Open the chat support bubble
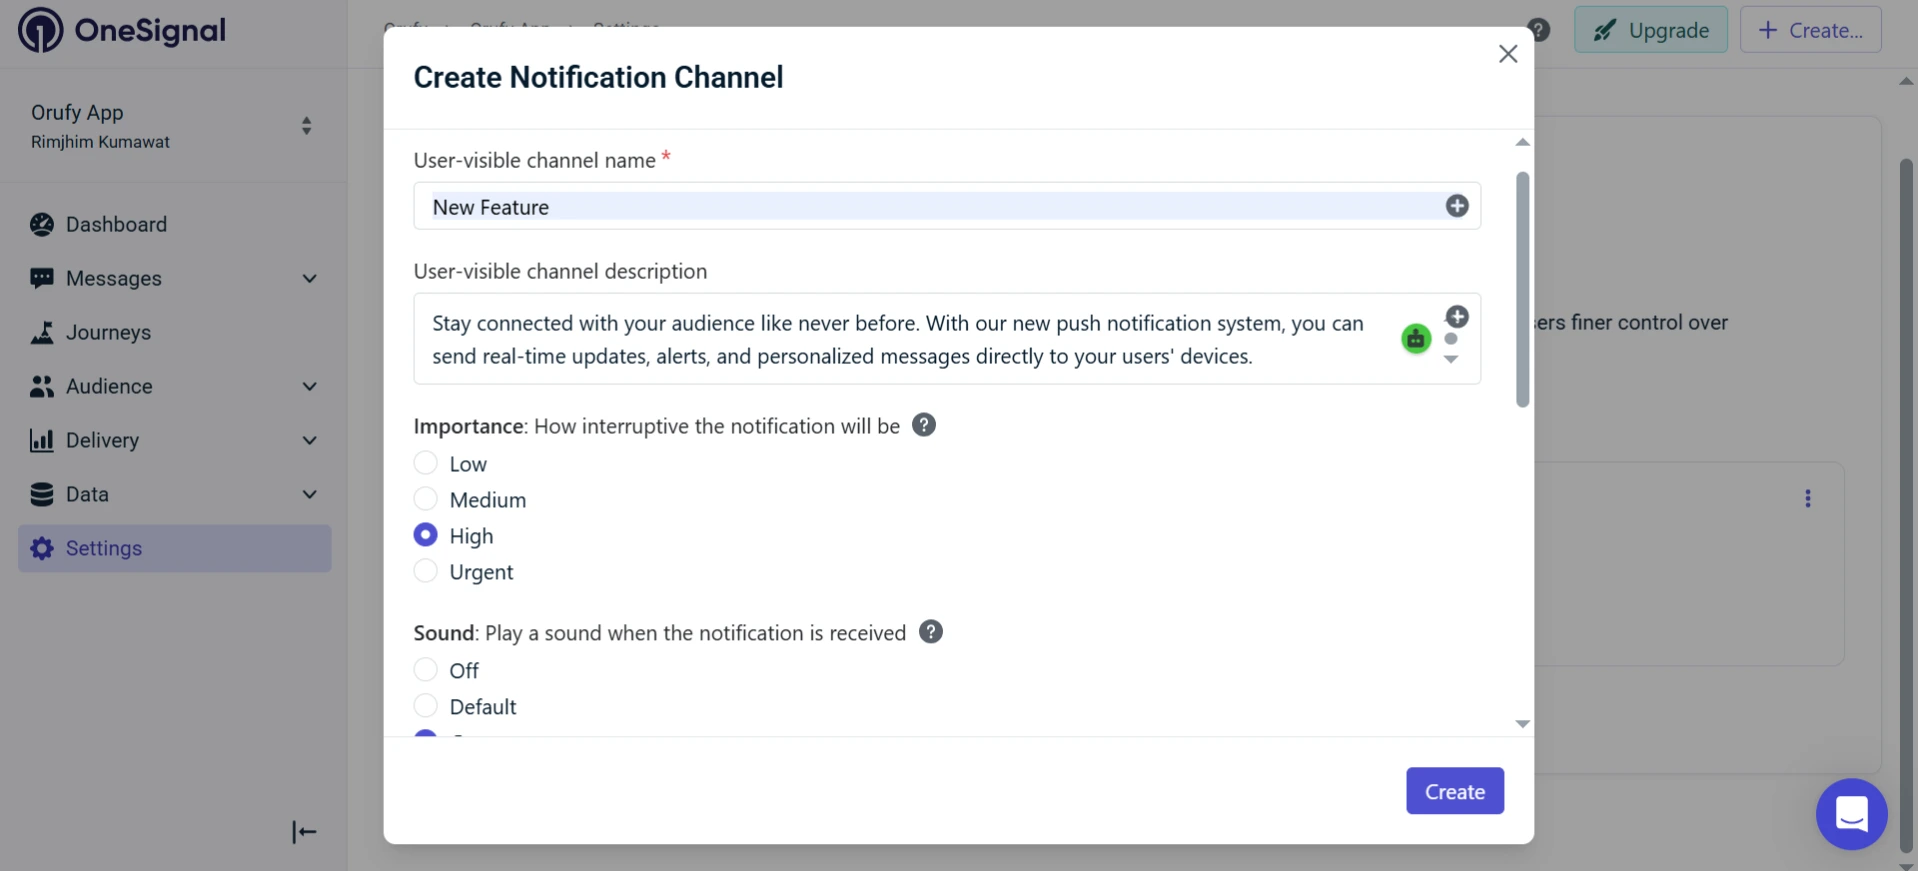This screenshot has width=1918, height=871. coord(1852,814)
